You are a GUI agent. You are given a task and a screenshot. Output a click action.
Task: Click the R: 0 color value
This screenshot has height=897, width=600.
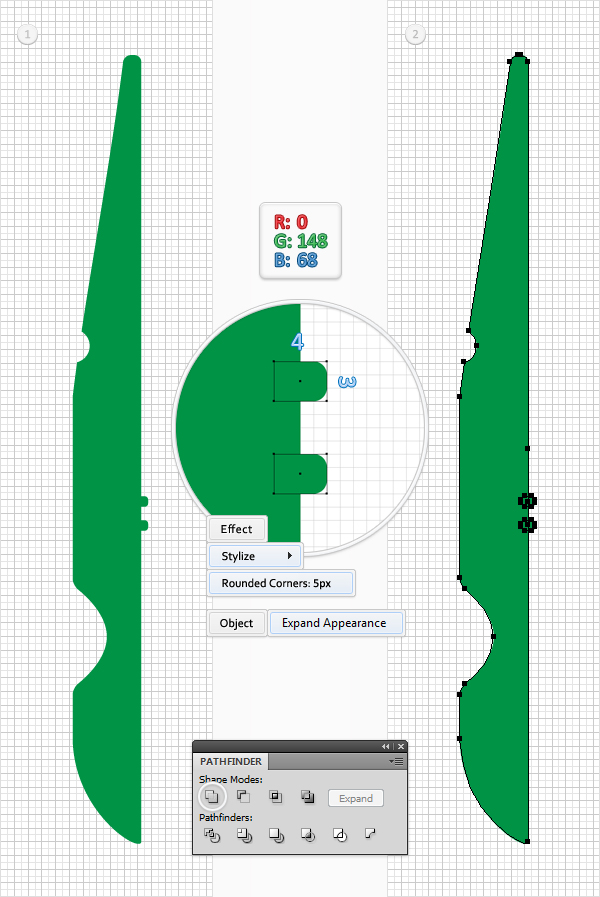coord(291,222)
